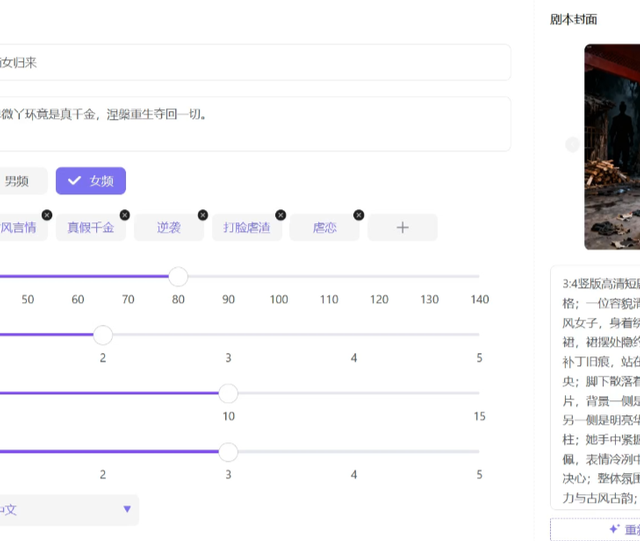Click the checkmark on the 女频 button
The image size is (640, 541).
[x=74, y=180]
